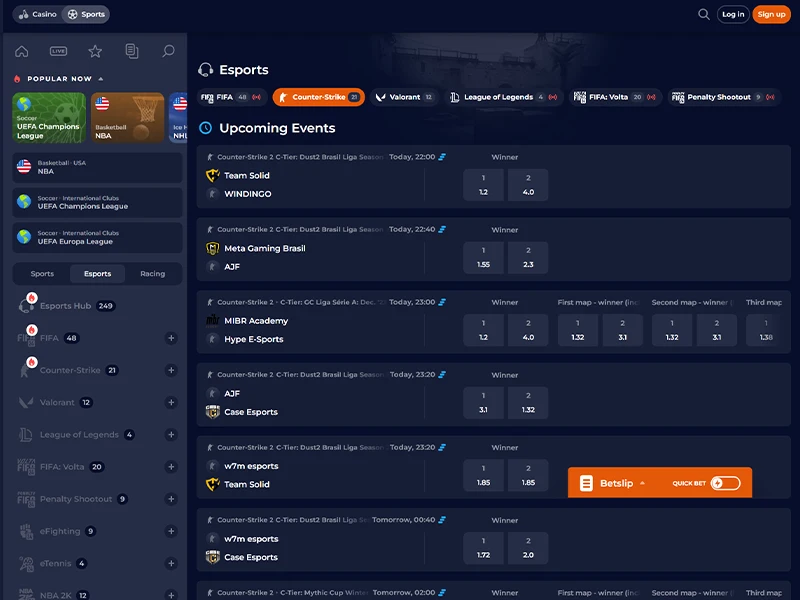This screenshot has width=800, height=600.
Task: Click the Popular Now flame icon
Action: click(x=17, y=79)
